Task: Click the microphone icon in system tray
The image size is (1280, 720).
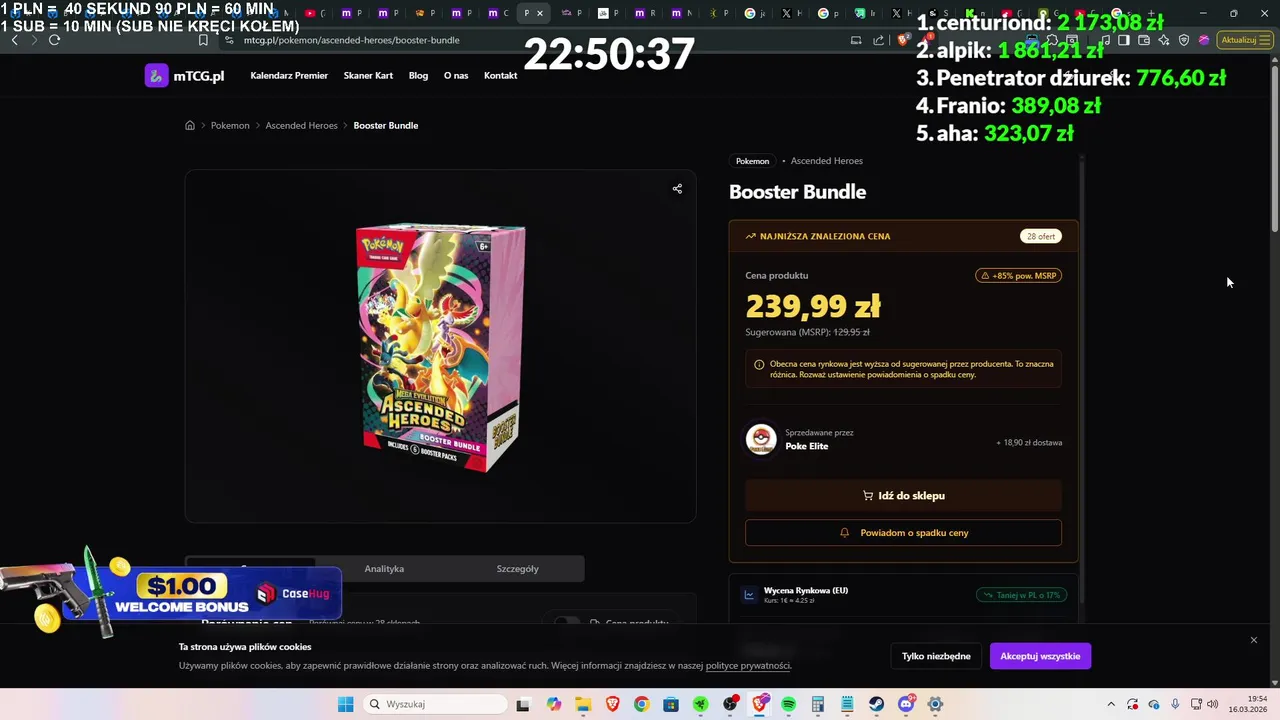Action: click(x=1175, y=704)
